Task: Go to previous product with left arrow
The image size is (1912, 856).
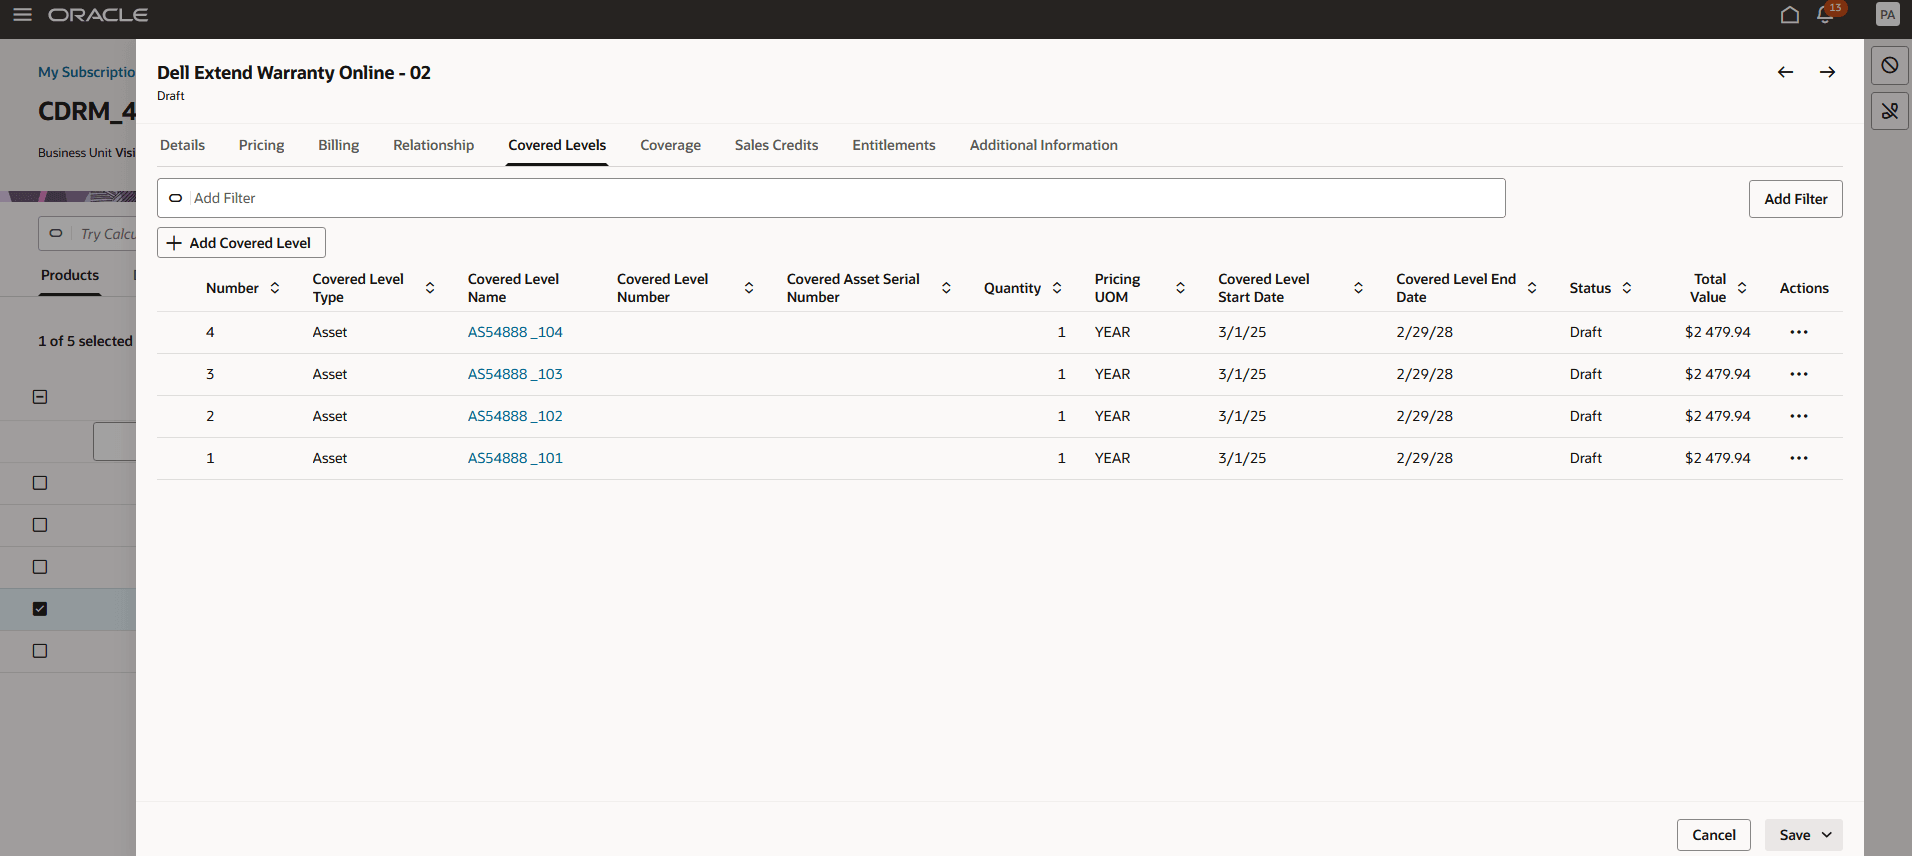Action: pos(1785,72)
